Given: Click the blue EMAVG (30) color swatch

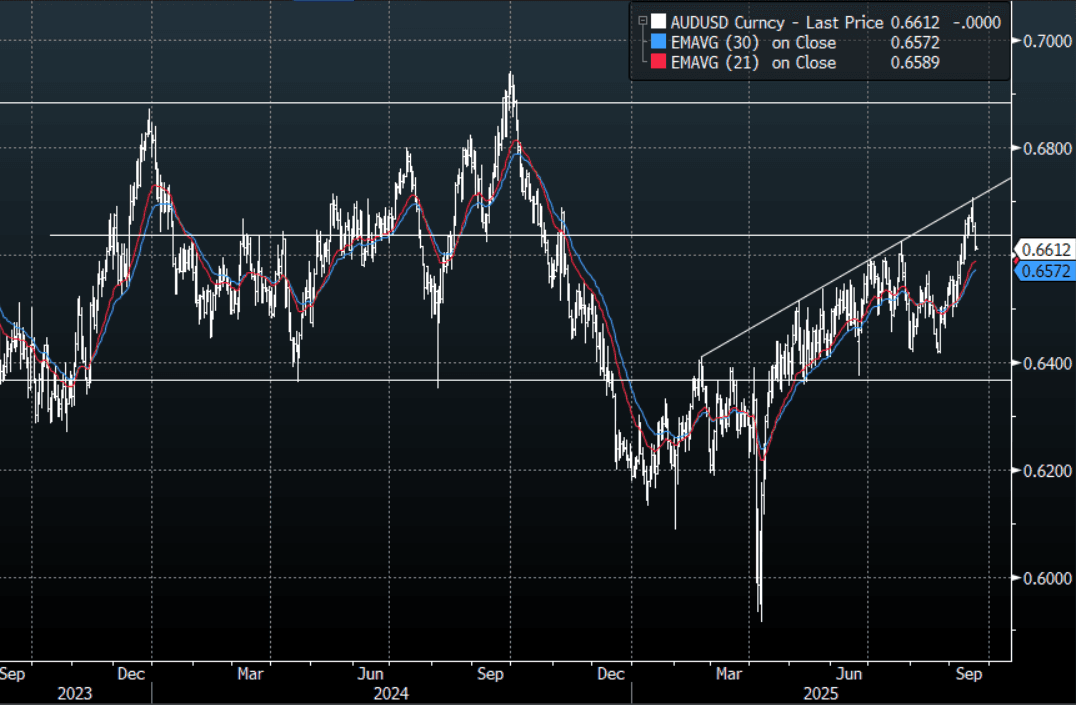Looking at the screenshot, I should tap(658, 42).
